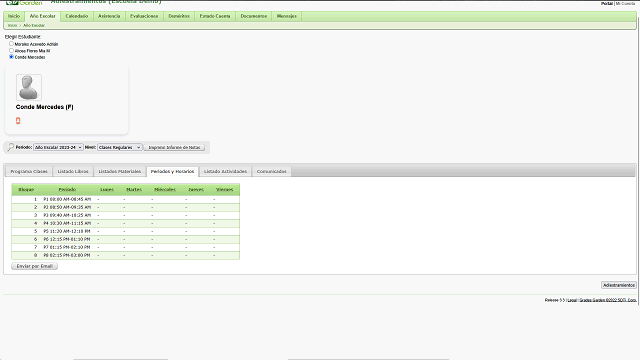The image size is (640, 360).
Task: Switch to the Programa Clases tab
Action: 29,171
